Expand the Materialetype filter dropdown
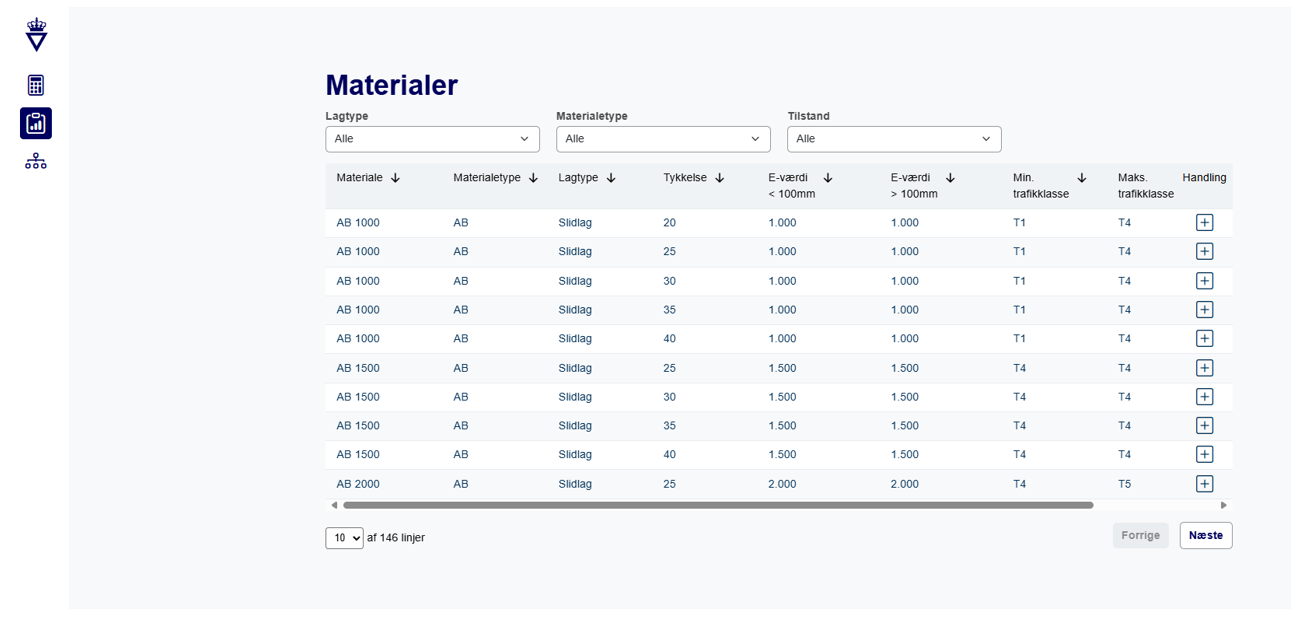Viewport: 1303px width, 620px height. (663, 139)
